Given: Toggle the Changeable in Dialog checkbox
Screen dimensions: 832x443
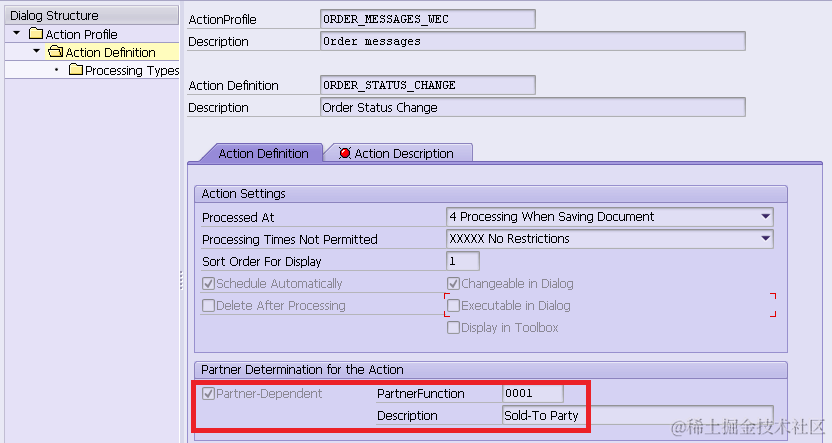Looking at the screenshot, I should point(453,283).
